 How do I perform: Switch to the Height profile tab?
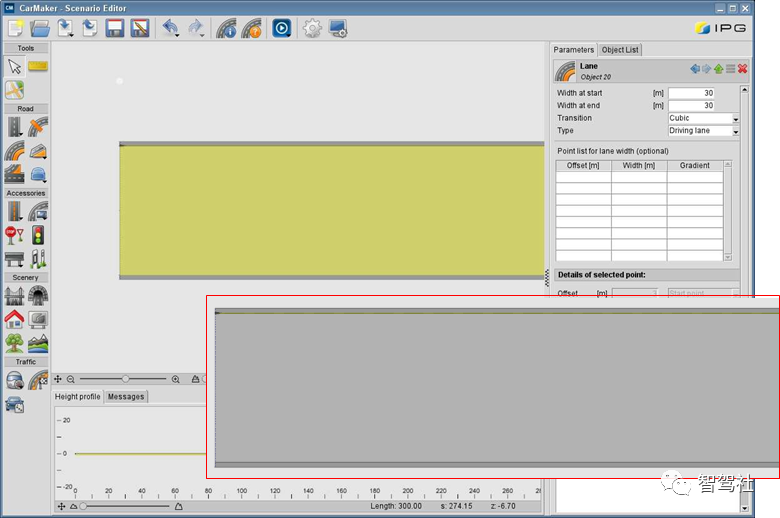[x=77, y=397]
